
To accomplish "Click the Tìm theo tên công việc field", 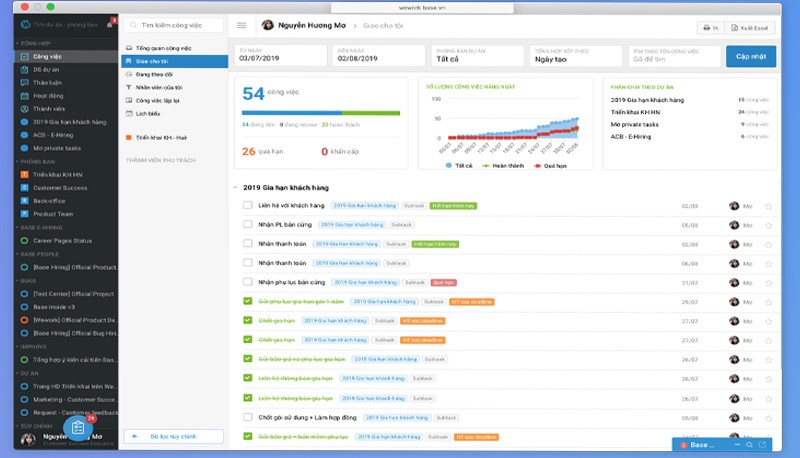I will (674, 56).
